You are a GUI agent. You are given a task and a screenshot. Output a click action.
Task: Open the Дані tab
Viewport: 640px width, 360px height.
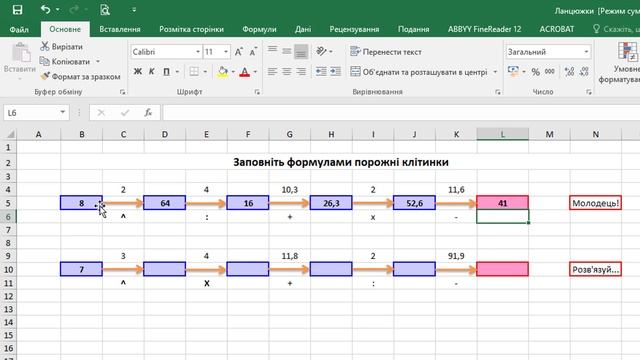303,29
